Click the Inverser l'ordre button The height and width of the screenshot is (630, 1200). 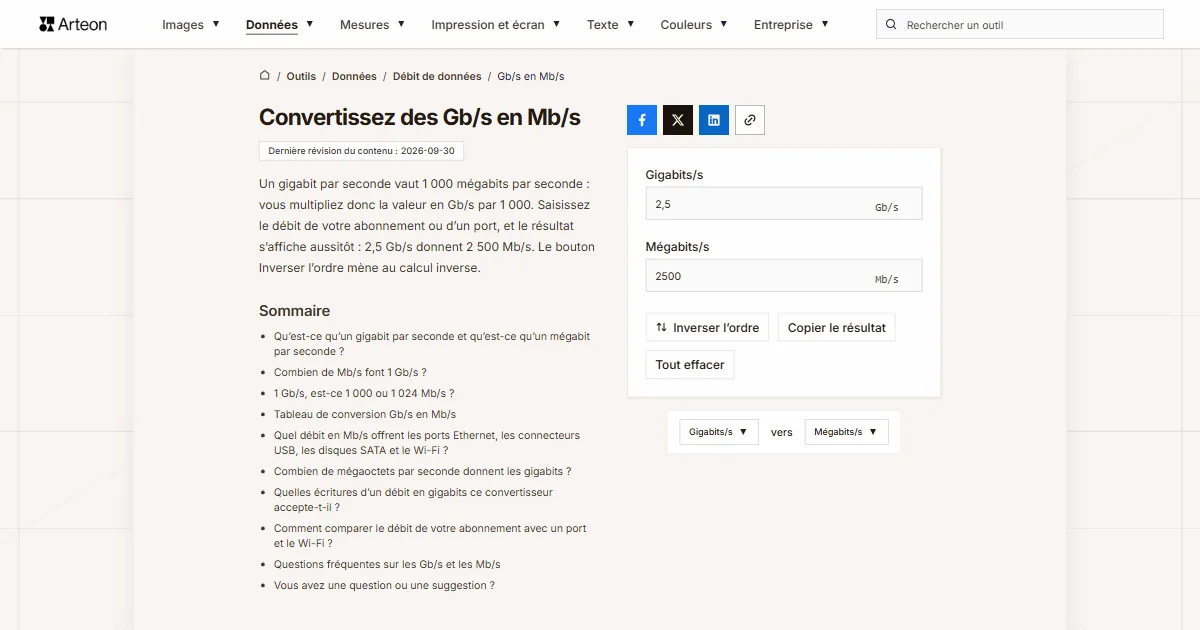pyautogui.click(x=707, y=328)
